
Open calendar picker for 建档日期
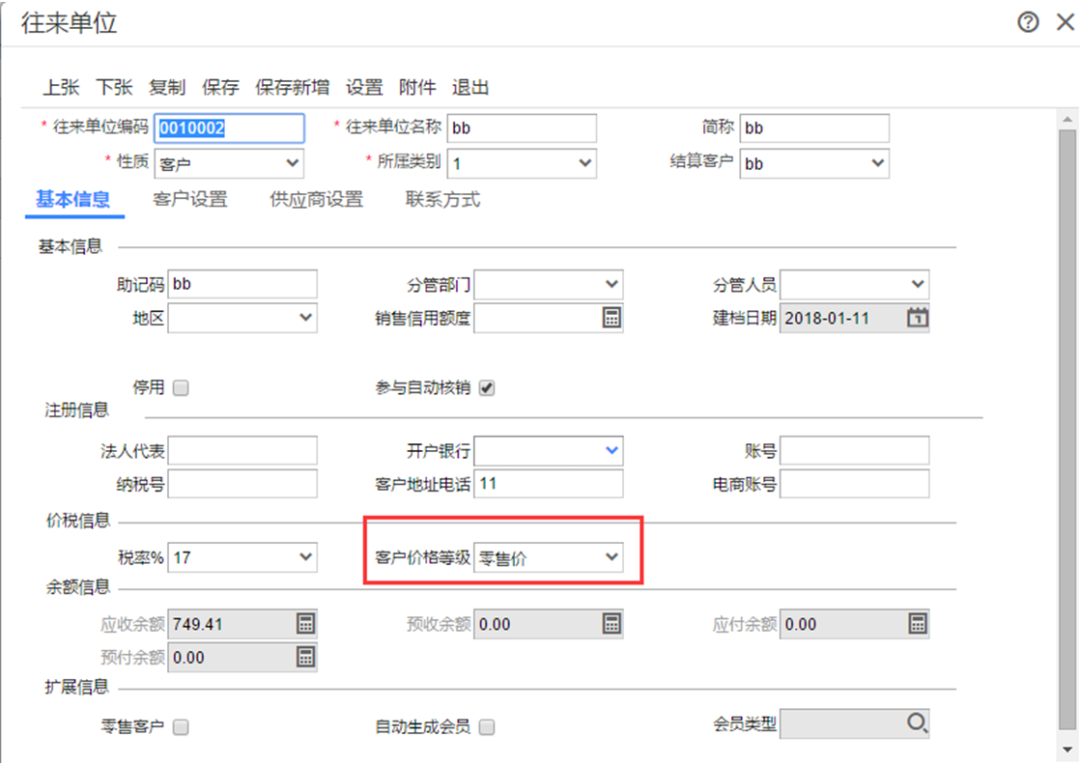pos(917,317)
